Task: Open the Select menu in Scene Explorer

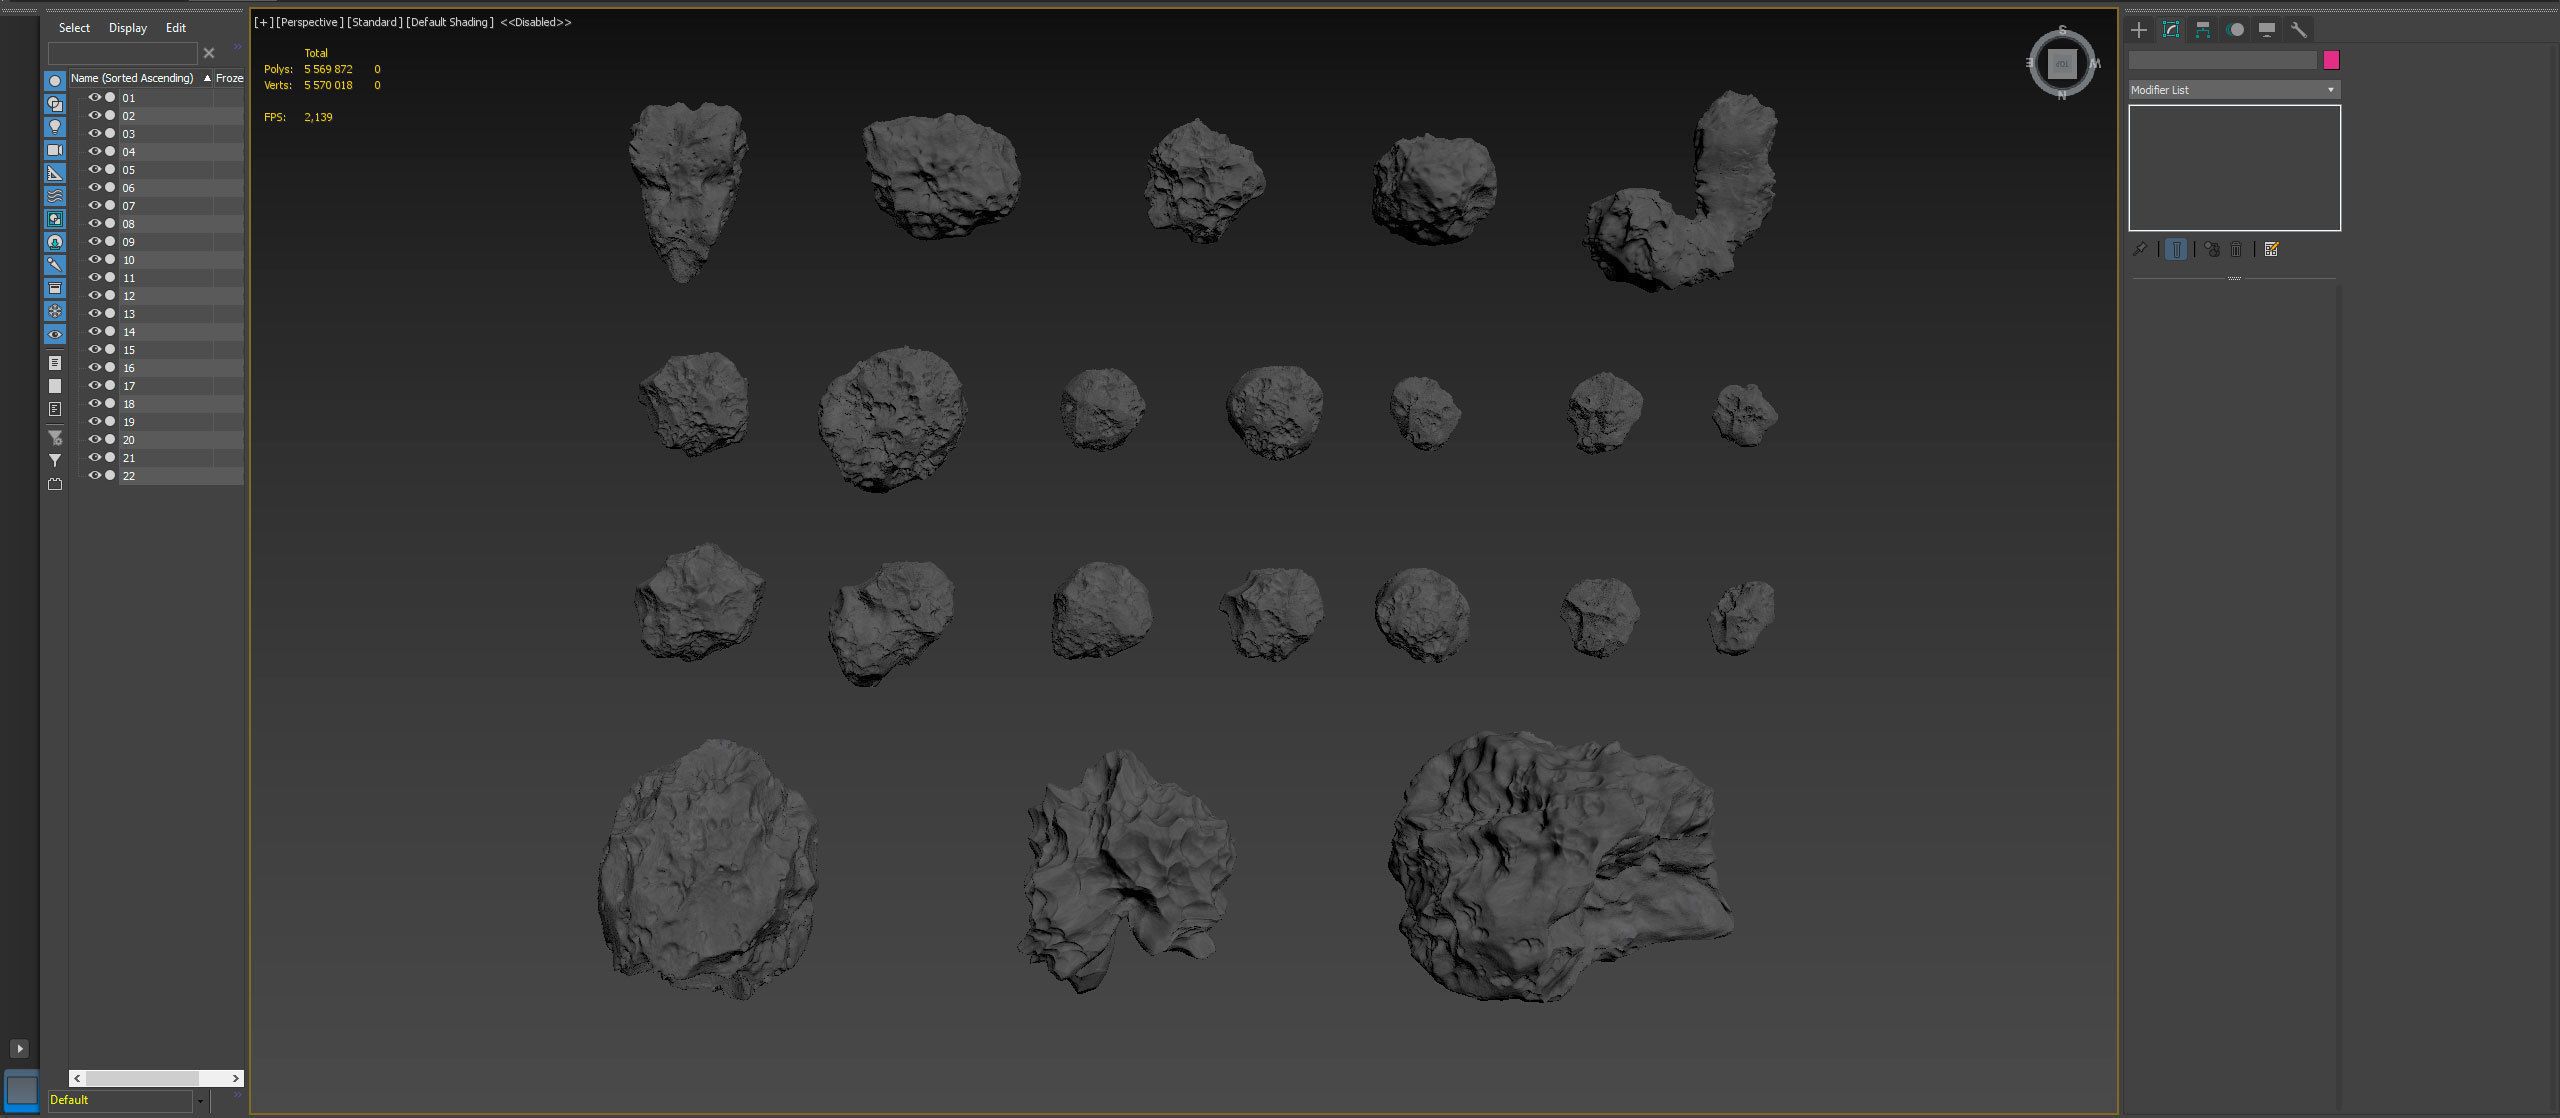Action: (74, 28)
